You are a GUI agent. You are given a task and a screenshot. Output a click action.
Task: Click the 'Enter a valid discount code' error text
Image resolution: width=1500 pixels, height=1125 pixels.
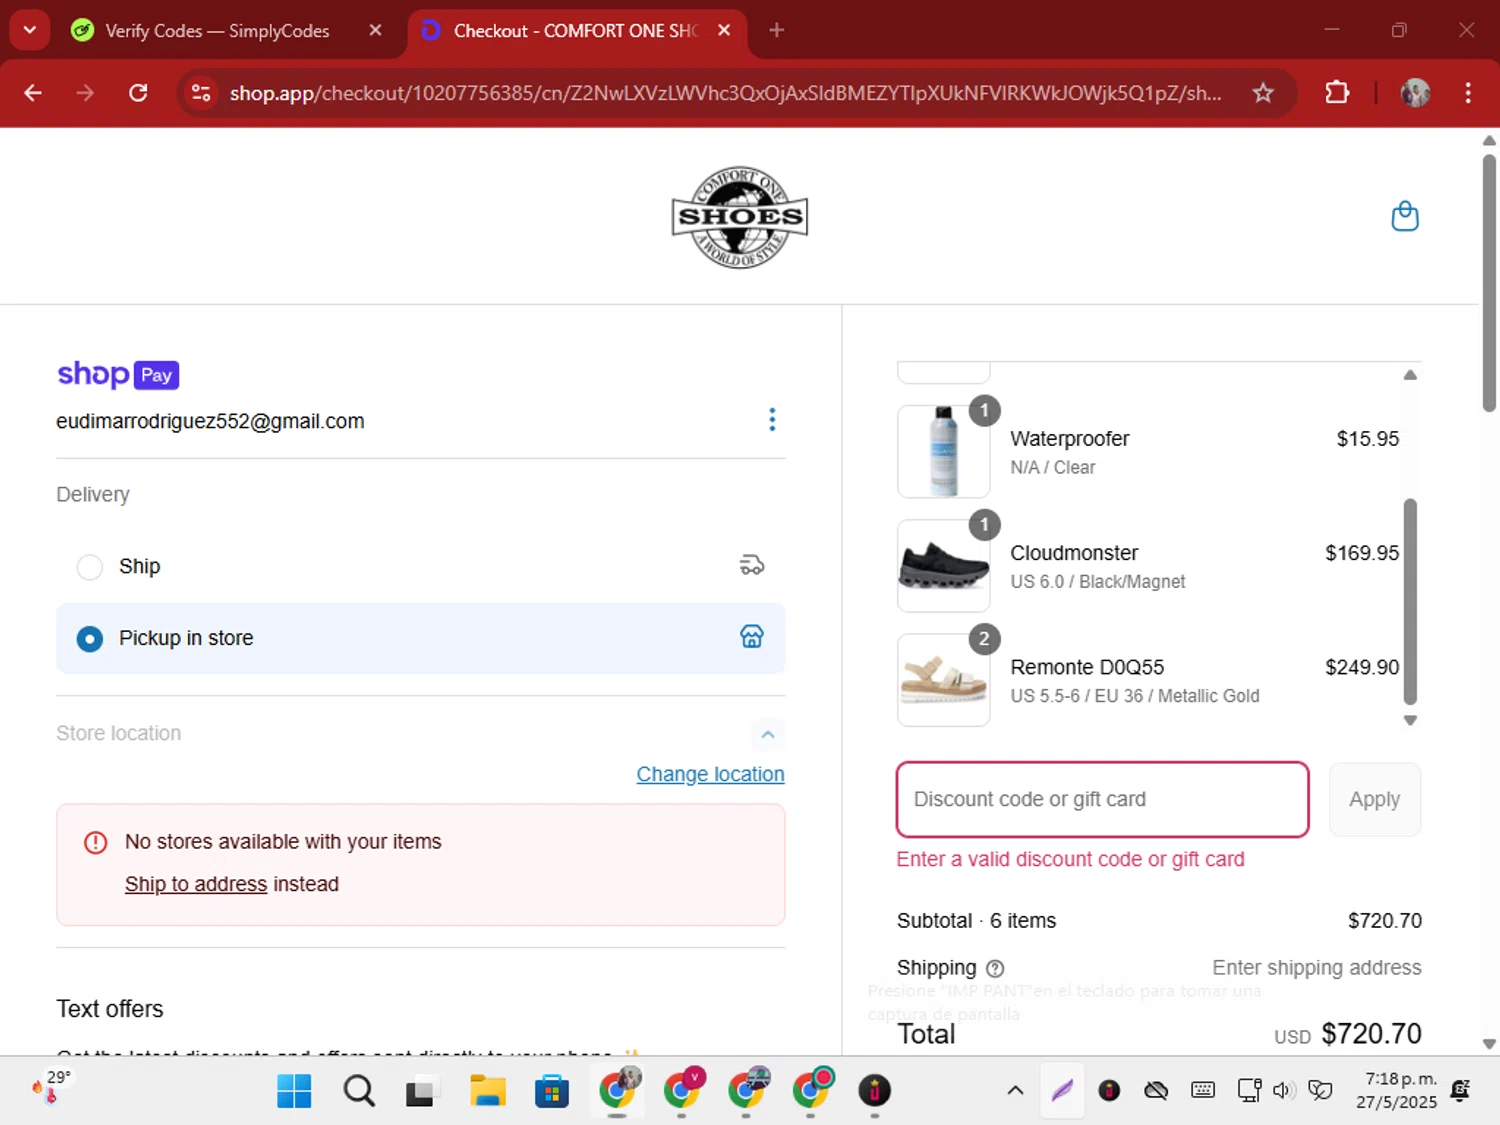point(1070,859)
